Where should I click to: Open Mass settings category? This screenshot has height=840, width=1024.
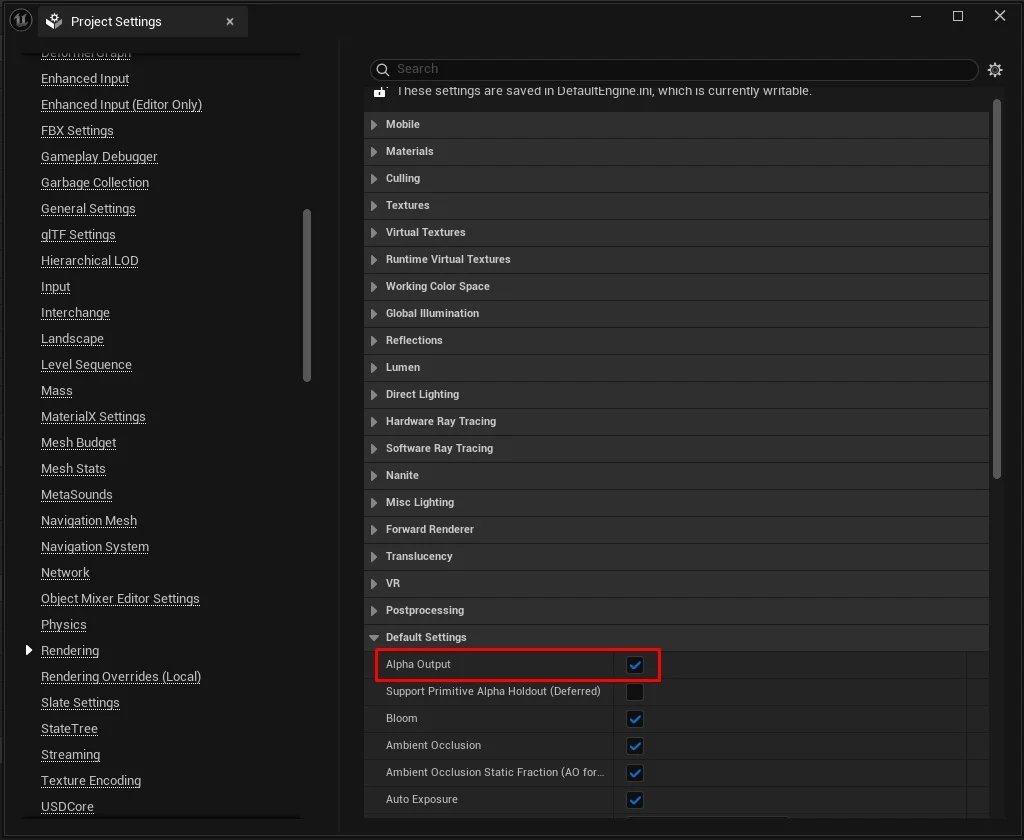[57, 391]
